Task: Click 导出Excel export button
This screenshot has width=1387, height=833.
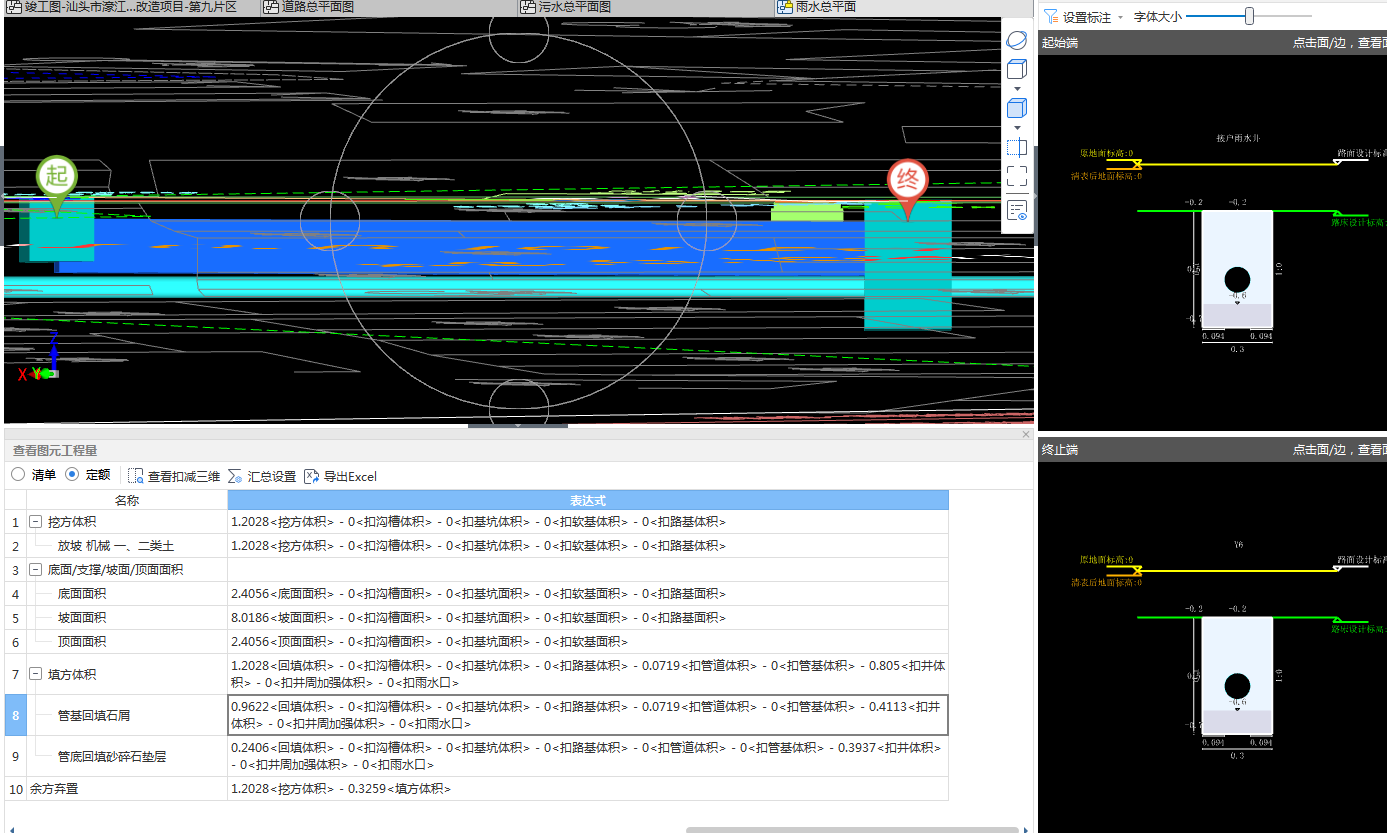Action: [340, 476]
